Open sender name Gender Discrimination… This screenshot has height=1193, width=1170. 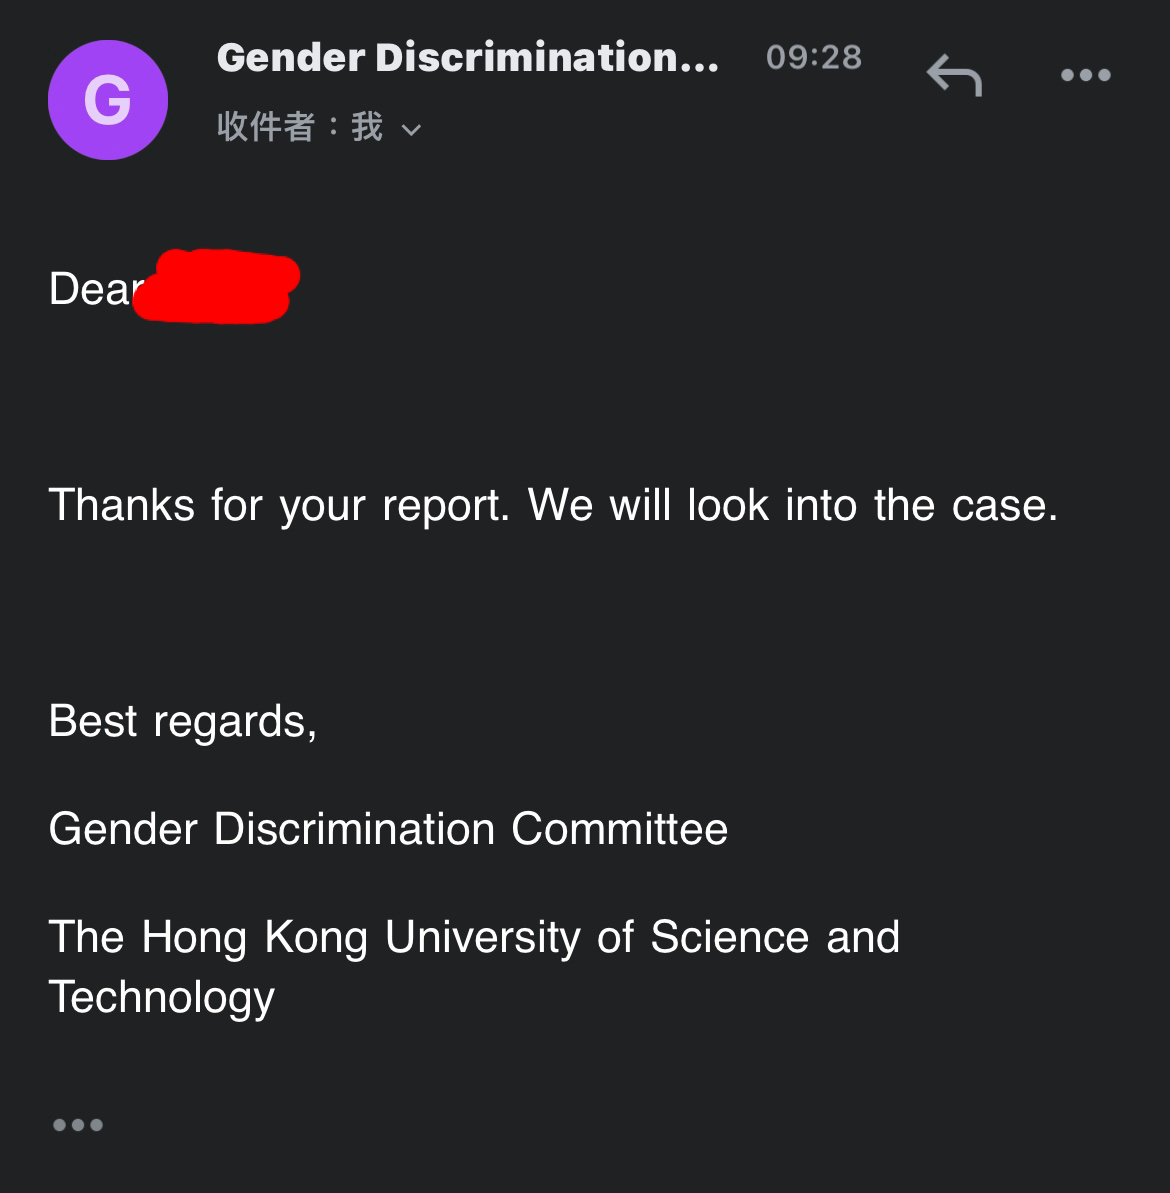pyautogui.click(x=467, y=58)
